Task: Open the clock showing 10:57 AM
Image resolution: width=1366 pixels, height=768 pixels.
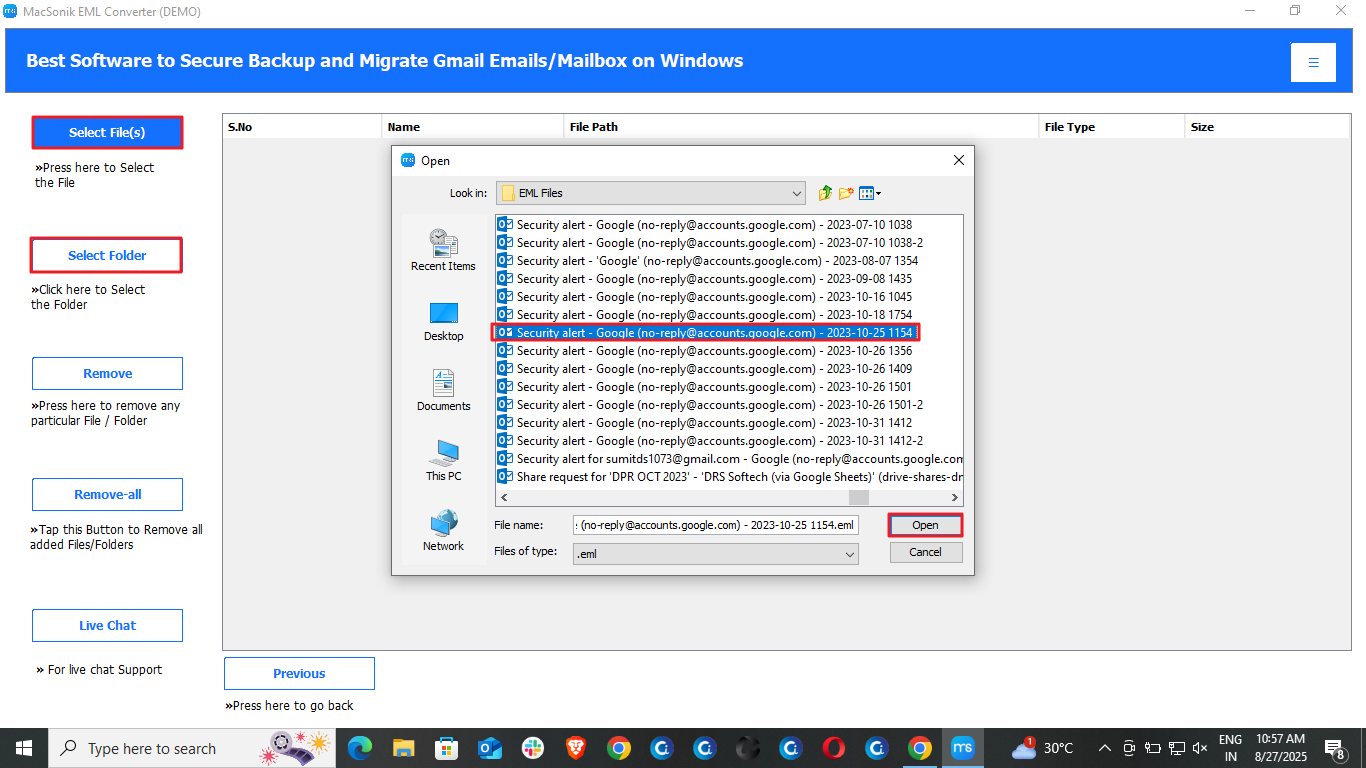Action: pyautogui.click(x=1280, y=748)
